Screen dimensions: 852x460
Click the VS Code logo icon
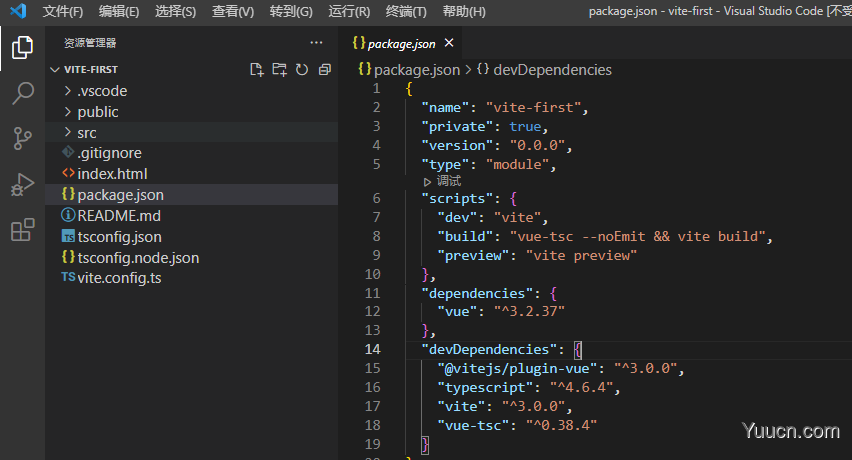pos(18,11)
